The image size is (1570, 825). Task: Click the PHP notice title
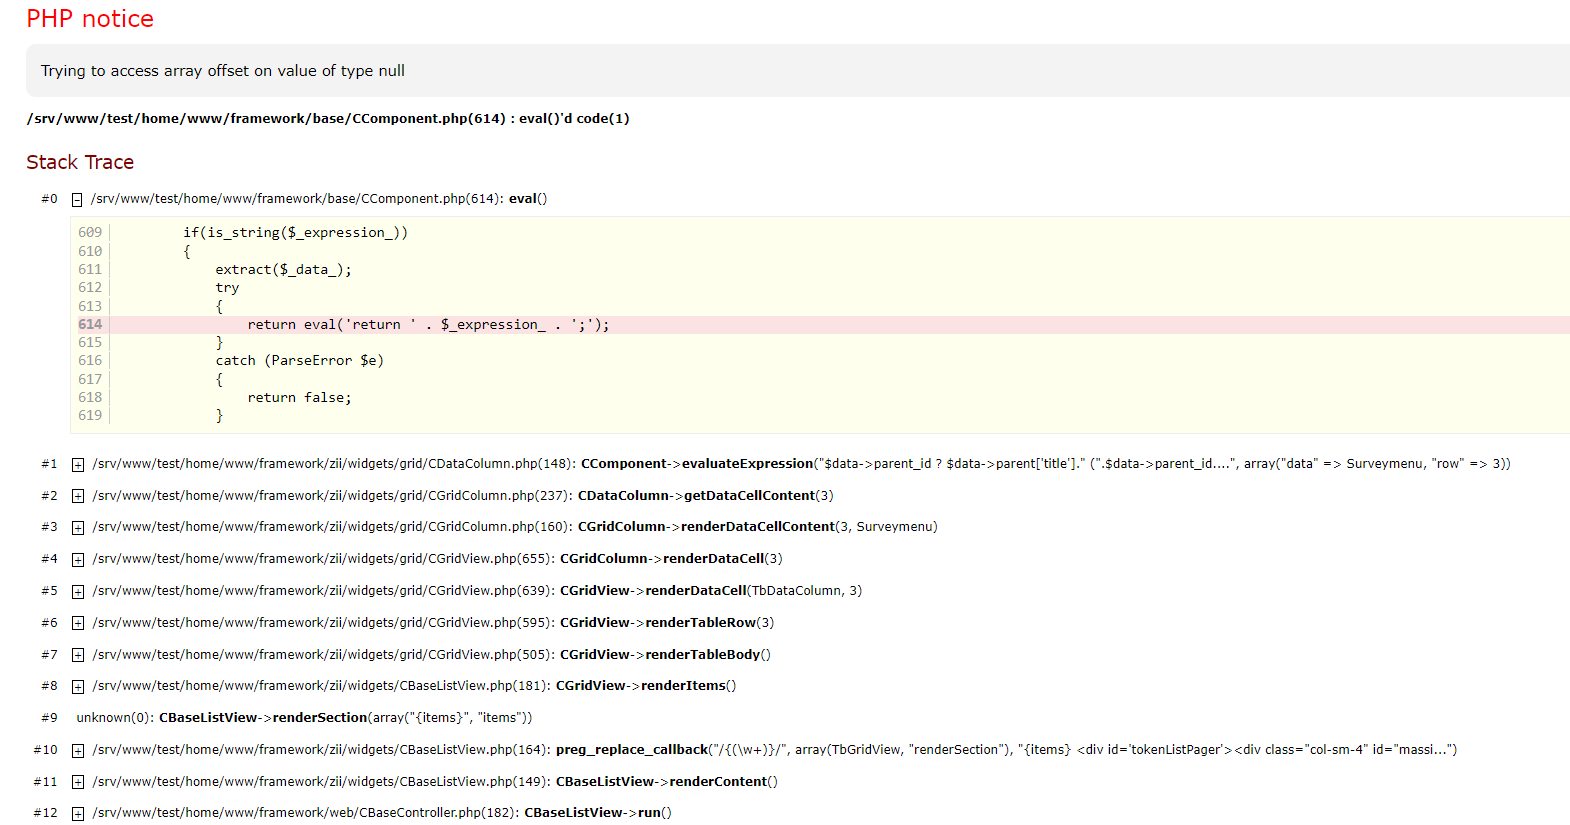click(x=90, y=19)
